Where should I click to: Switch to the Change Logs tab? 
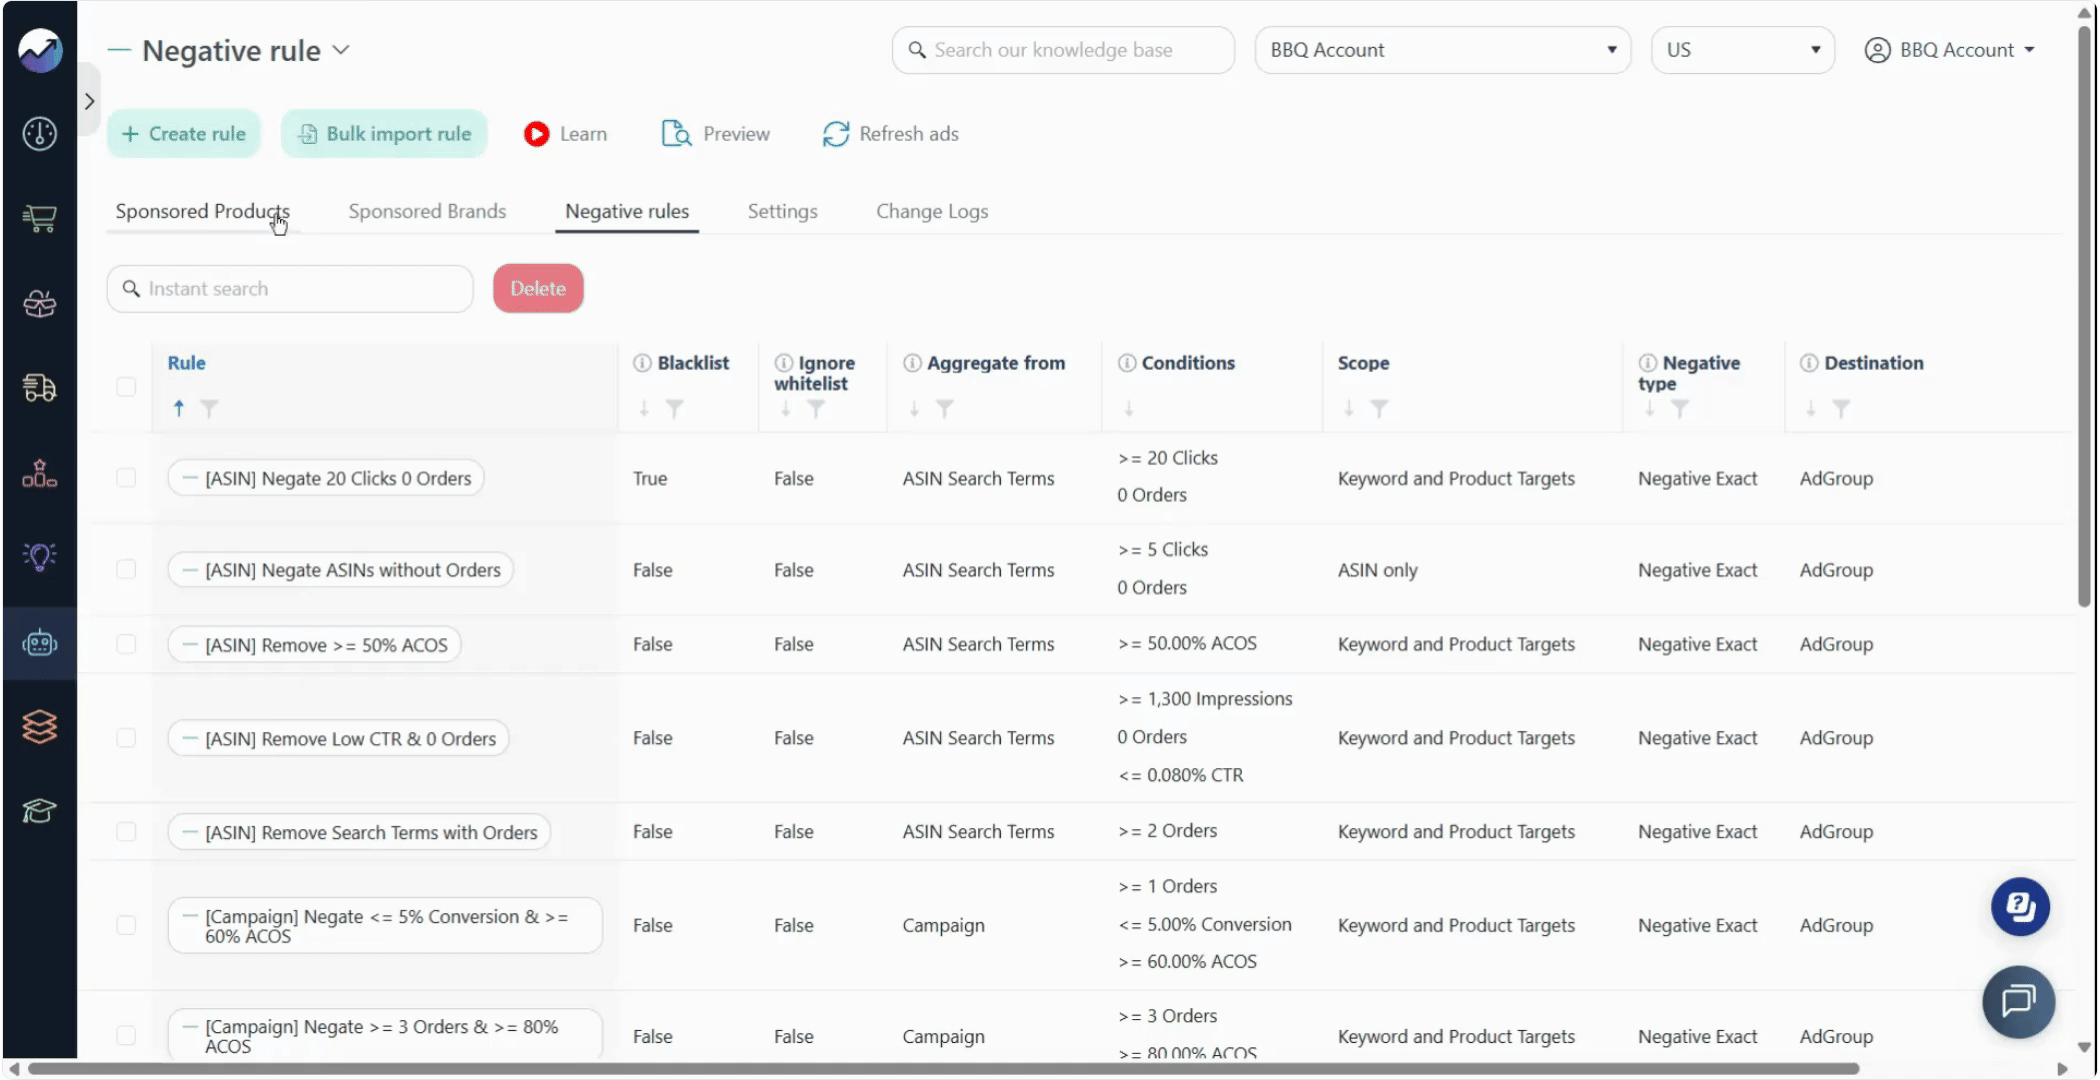pyautogui.click(x=932, y=211)
